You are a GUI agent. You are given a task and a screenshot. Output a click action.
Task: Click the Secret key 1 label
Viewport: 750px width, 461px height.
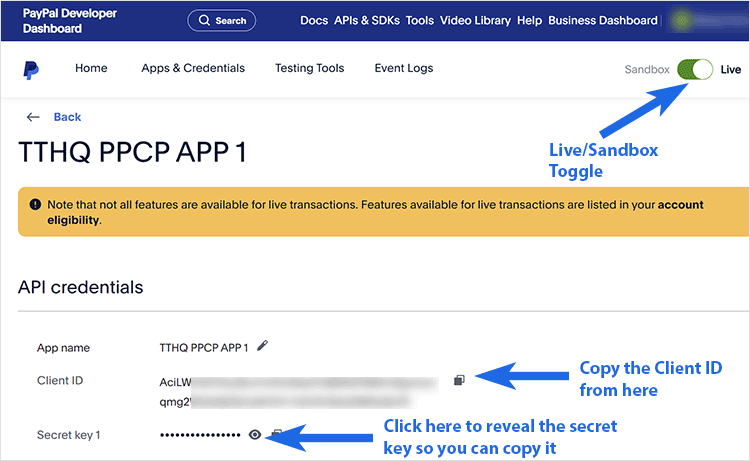coord(68,435)
